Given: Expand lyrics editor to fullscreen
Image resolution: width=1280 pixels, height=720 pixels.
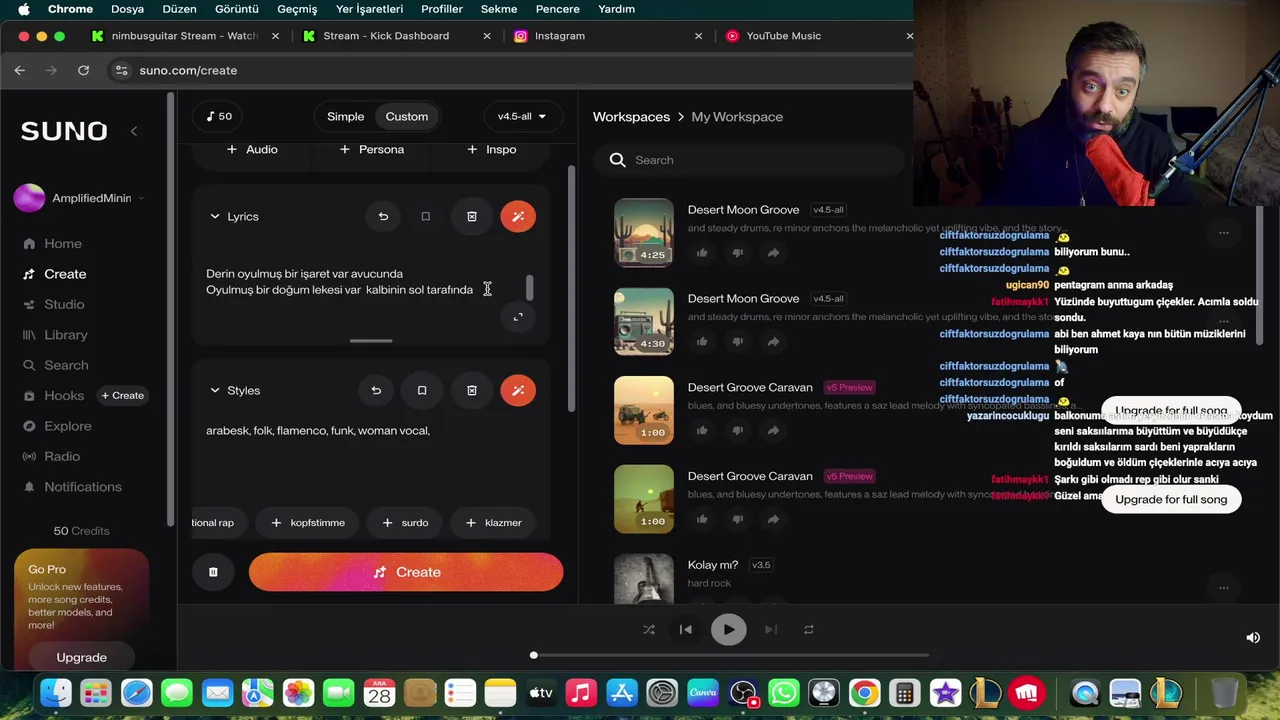Looking at the screenshot, I should (x=518, y=317).
